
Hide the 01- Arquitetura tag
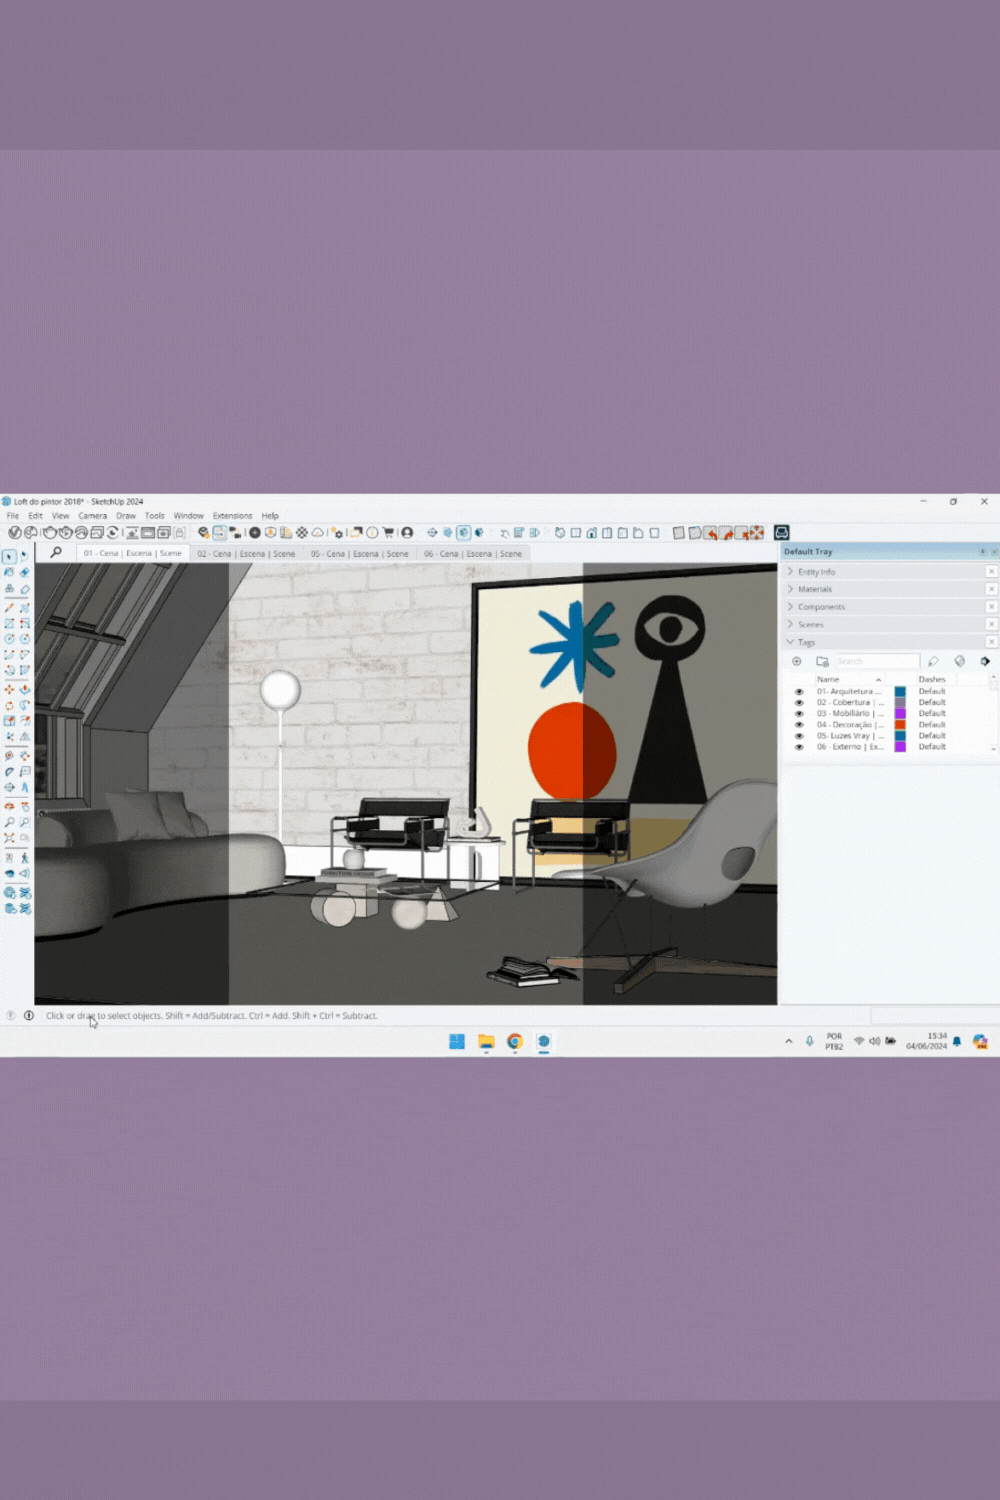(799, 691)
